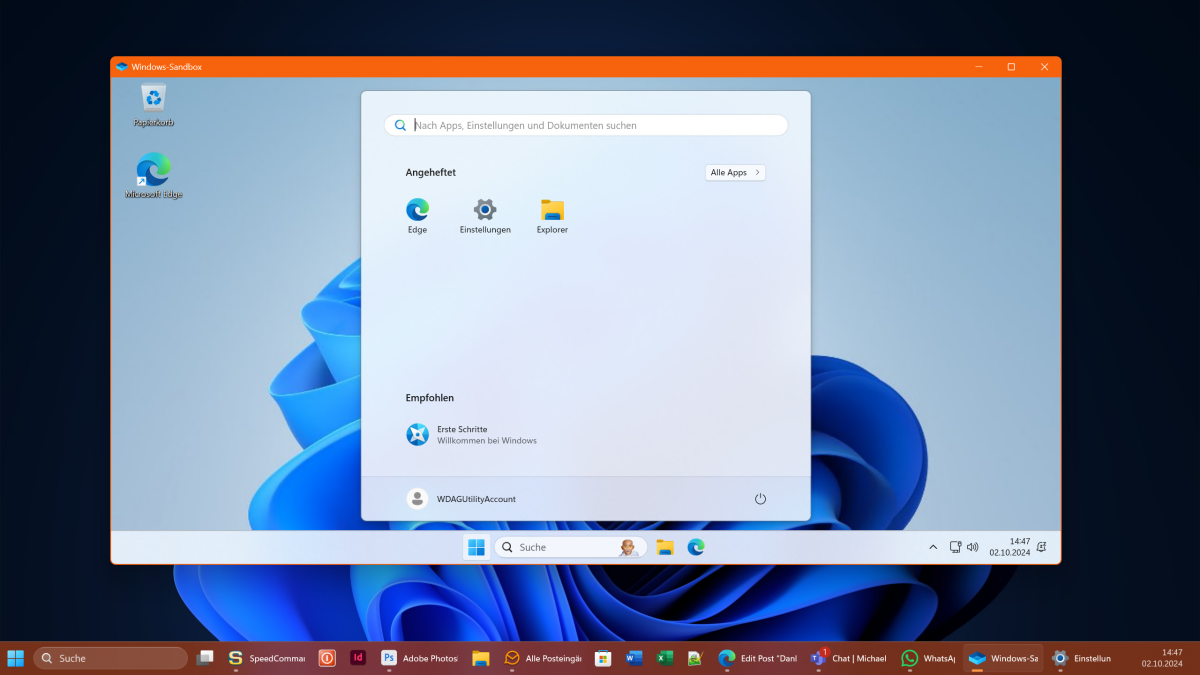
Task: Click the Edge icon in the sandbox taskbar
Action: (696, 547)
